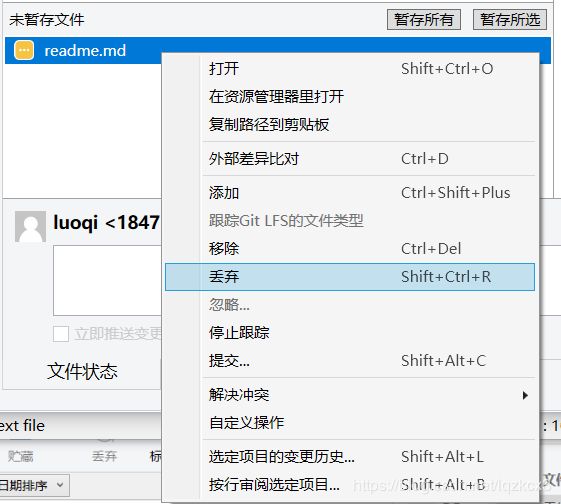Click the luoqi user avatar icon
The image size is (561, 504).
tap(30, 226)
